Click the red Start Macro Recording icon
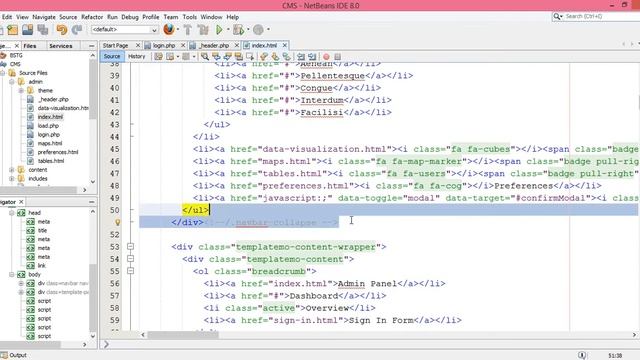640x360 pixels. (326, 57)
